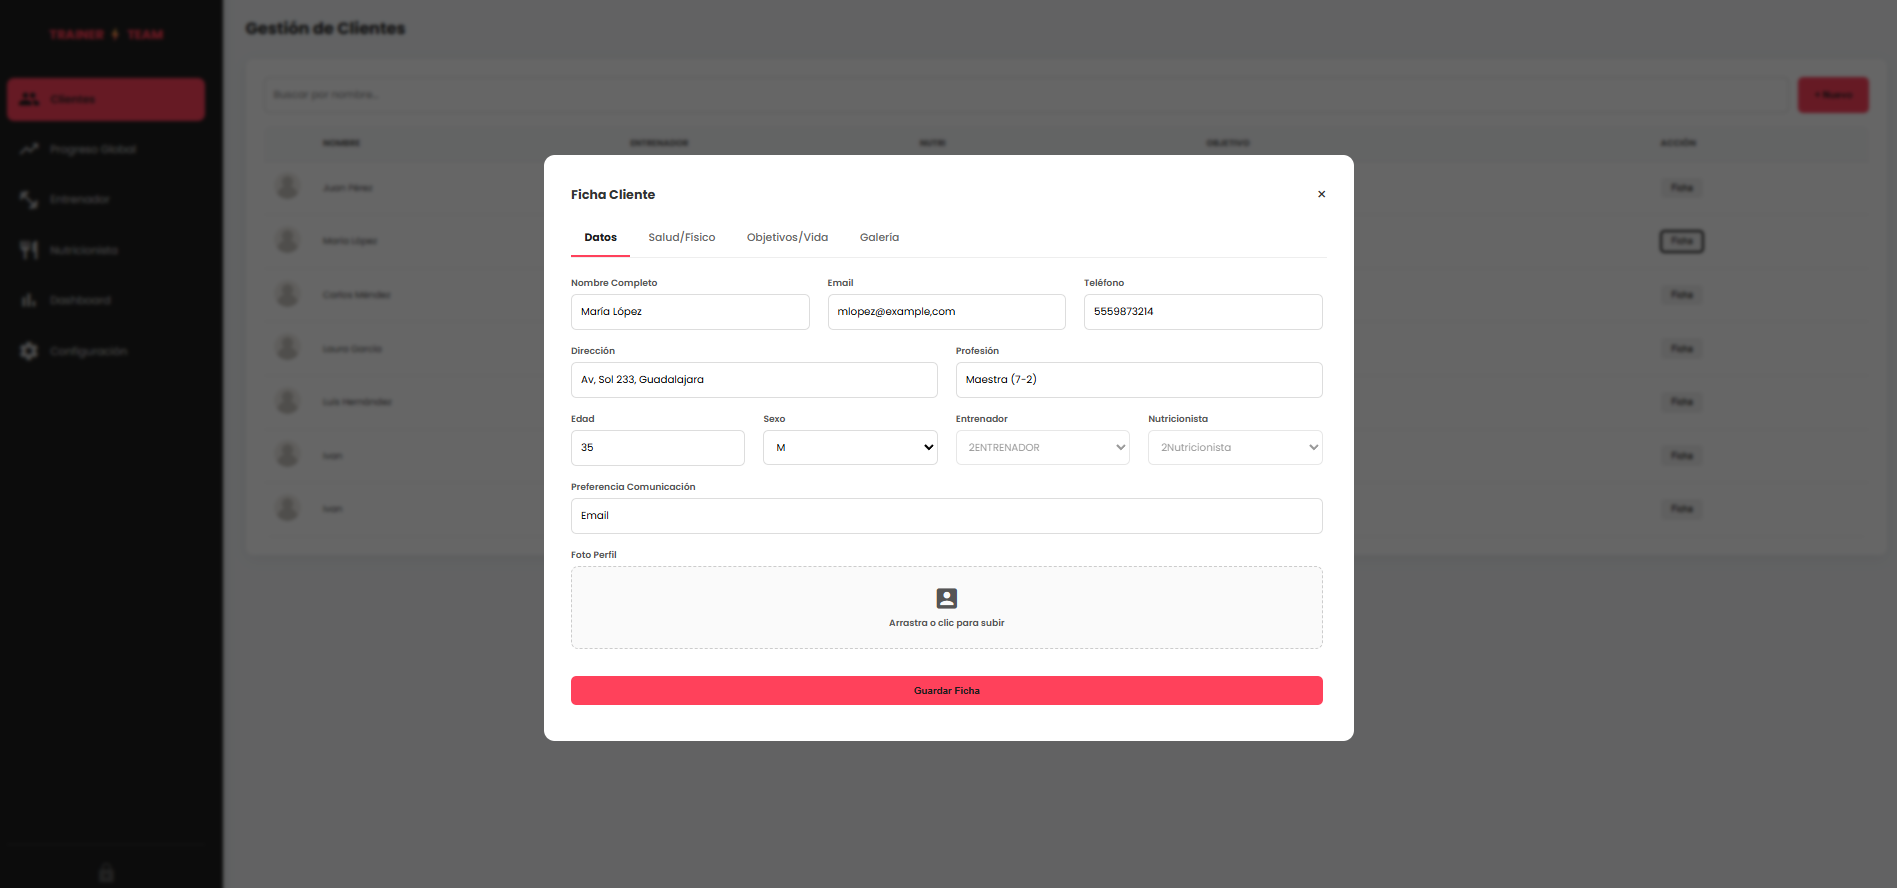
Task: Click Carlos Méndez avatar icon
Action: (288, 295)
